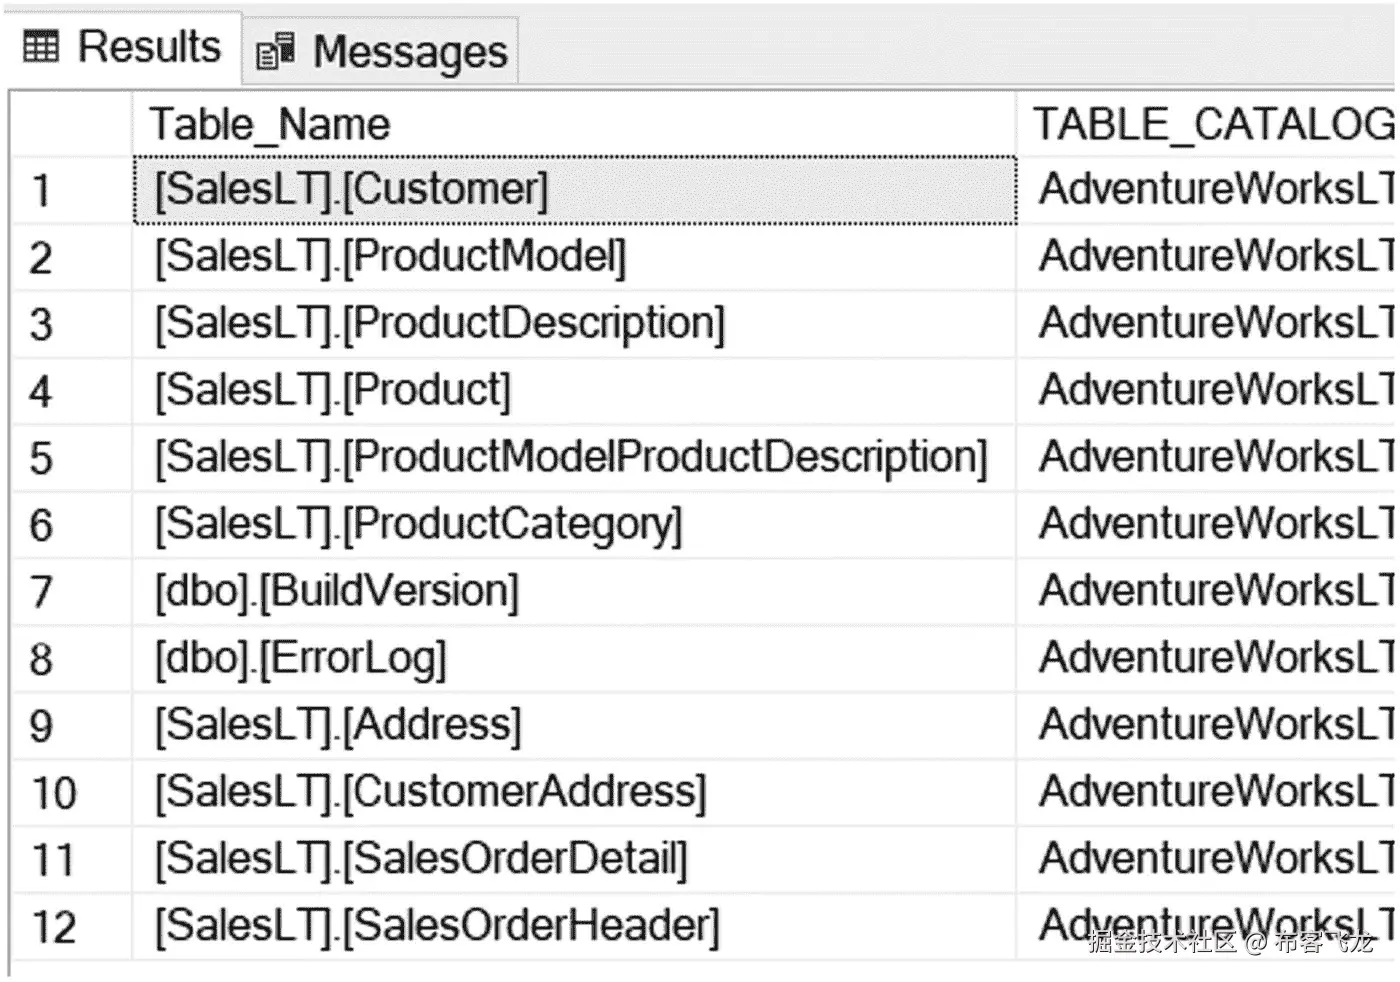The width and height of the screenshot is (1400, 982).
Task: Select the [SalesLT].[ProductCategory] cell
Action: pos(574,525)
